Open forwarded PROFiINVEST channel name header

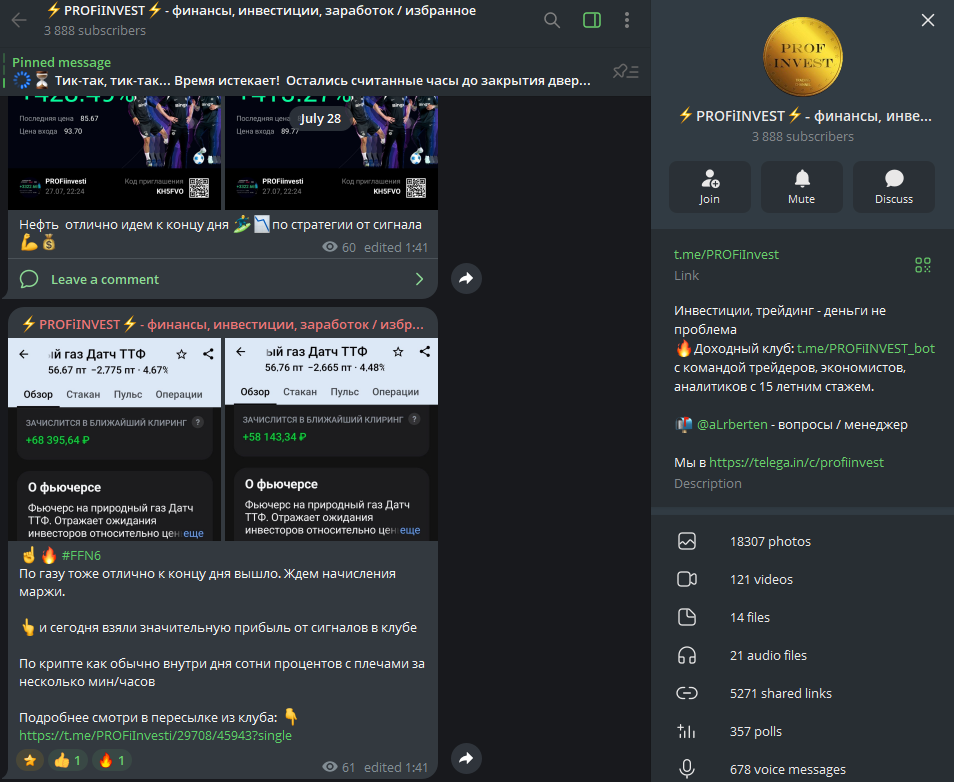click(x=223, y=324)
